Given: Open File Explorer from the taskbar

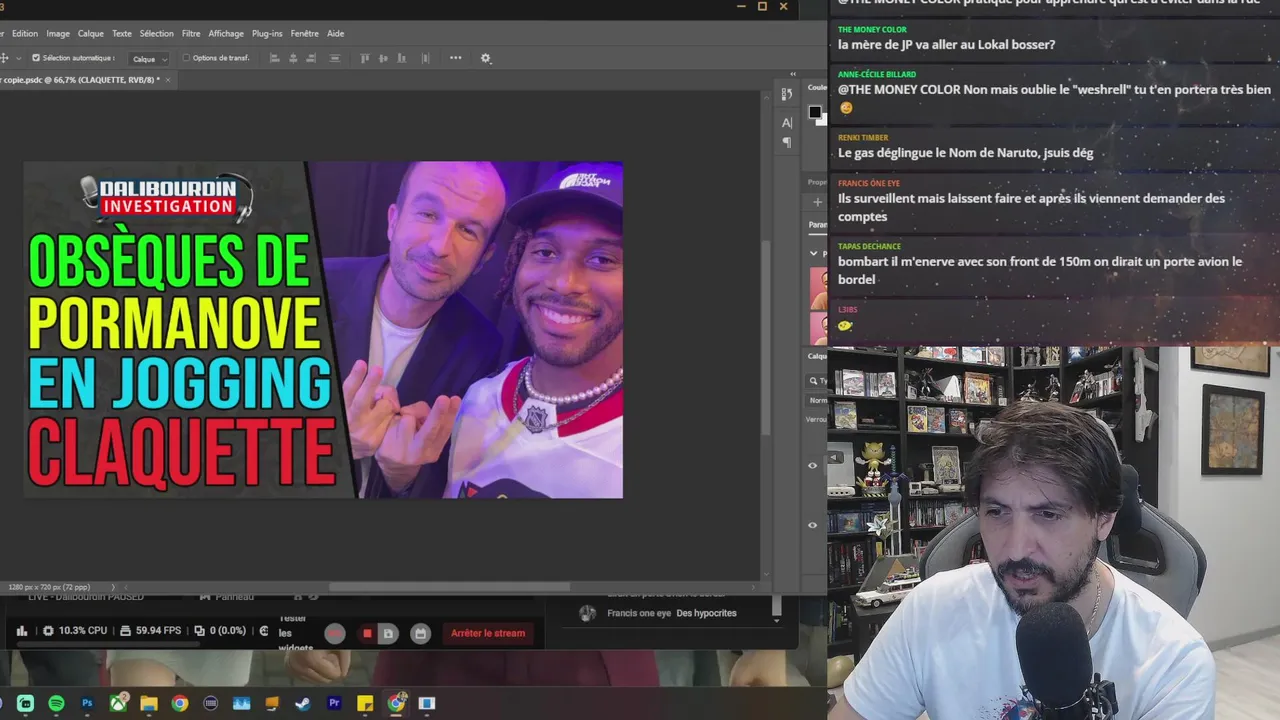Looking at the screenshot, I should [x=149, y=704].
